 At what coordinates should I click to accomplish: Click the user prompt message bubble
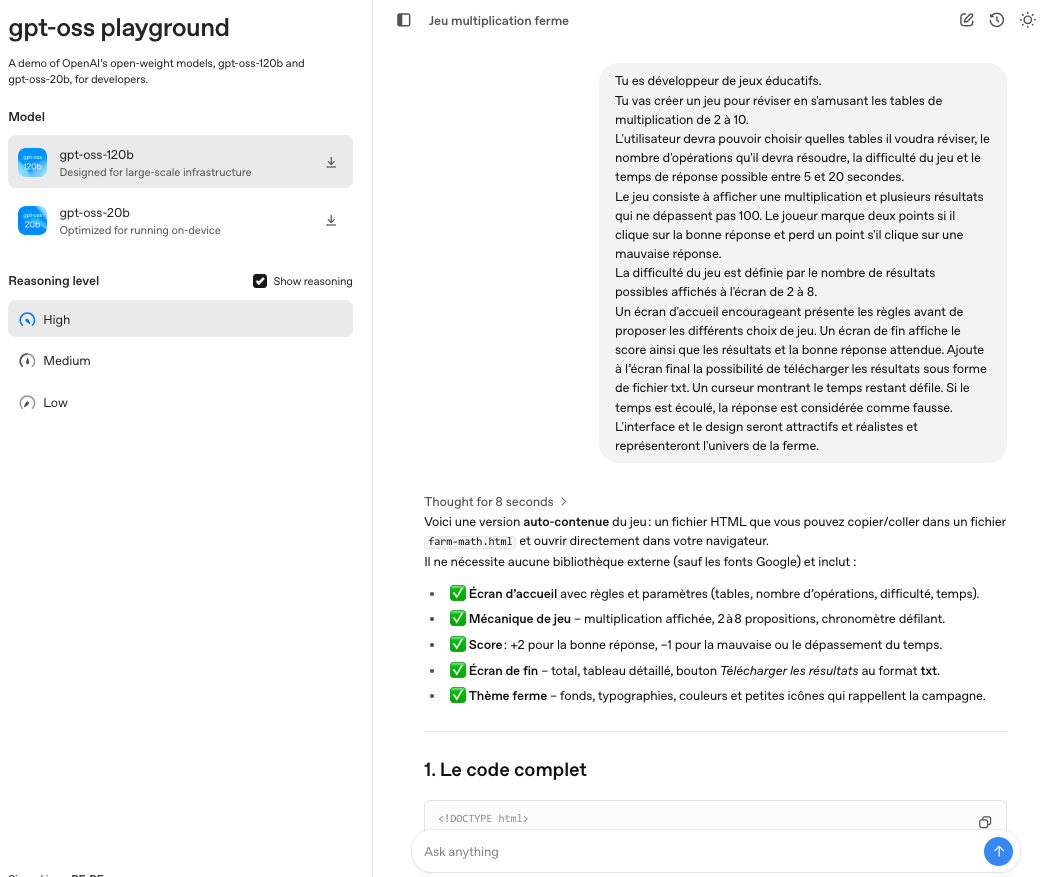pyautogui.click(x=802, y=263)
